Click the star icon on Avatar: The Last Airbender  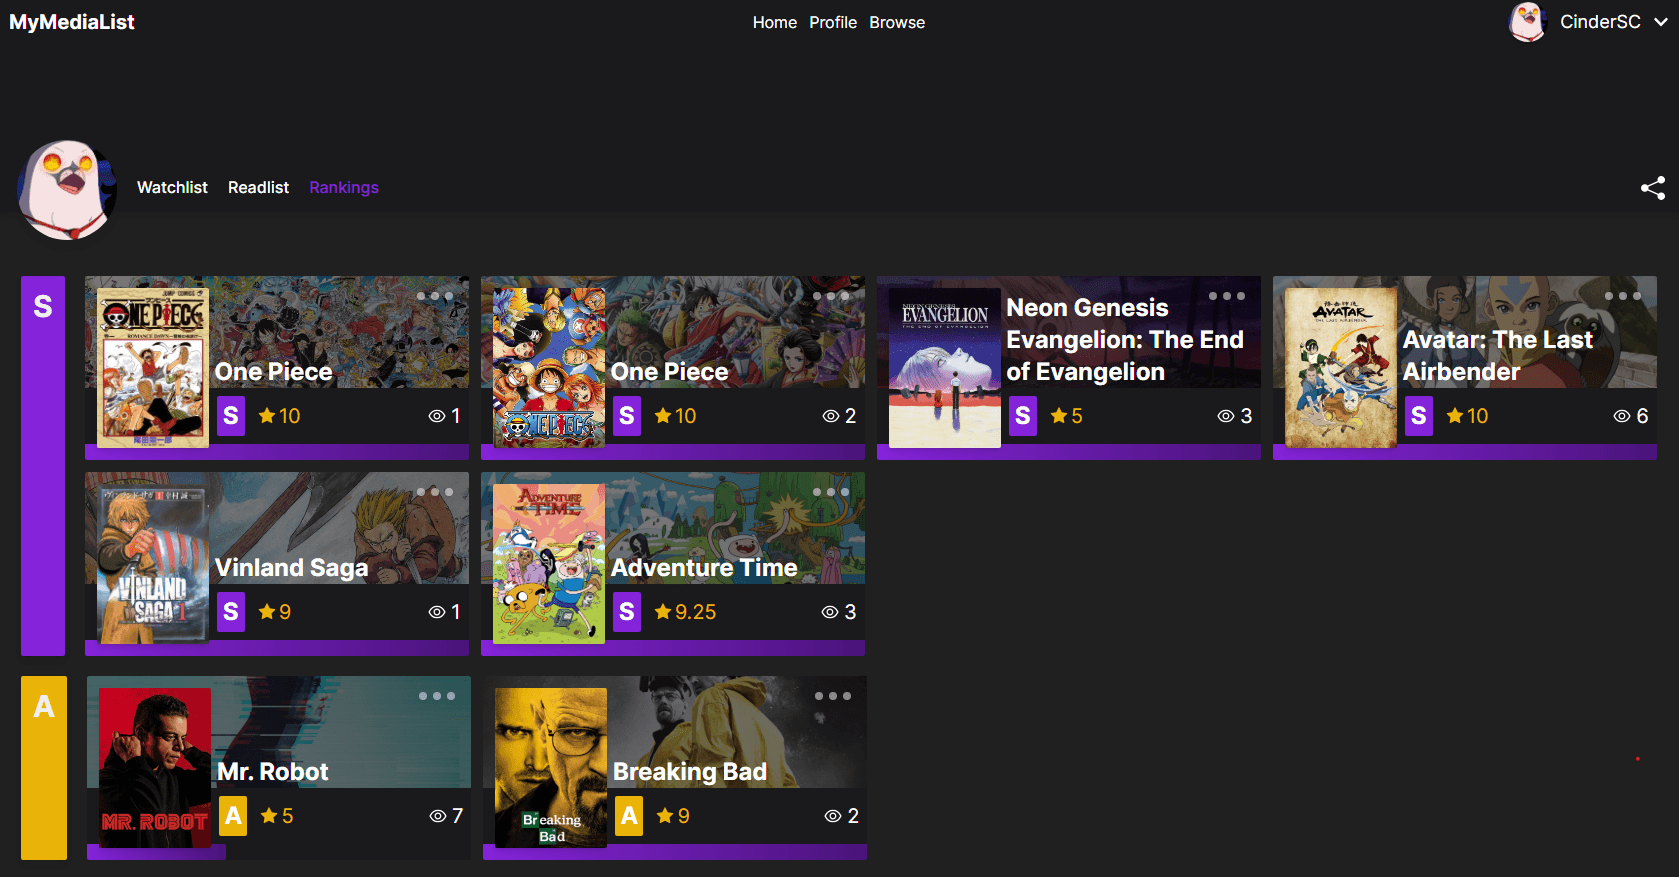coord(1455,416)
